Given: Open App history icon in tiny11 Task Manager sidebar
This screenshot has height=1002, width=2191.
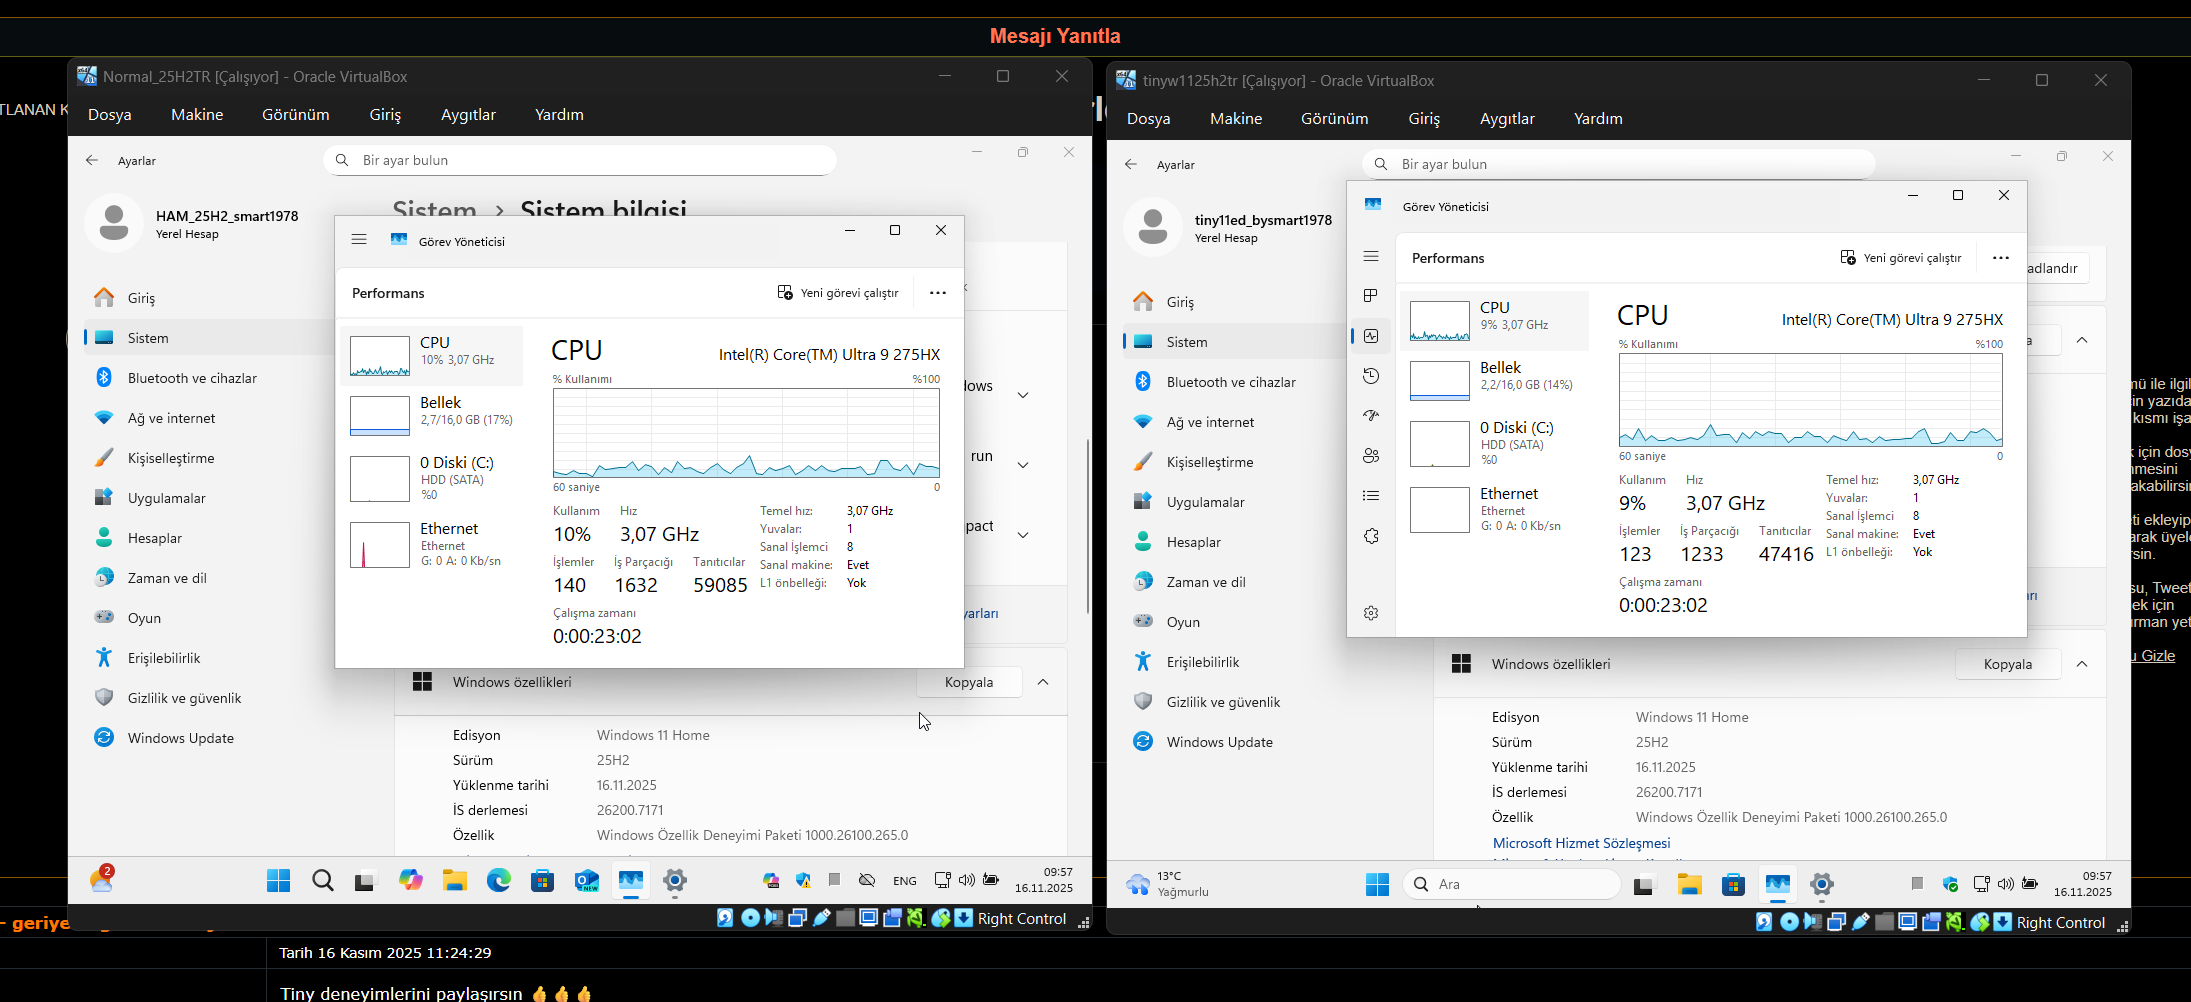Looking at the screenshot, I should point(1371,376).
